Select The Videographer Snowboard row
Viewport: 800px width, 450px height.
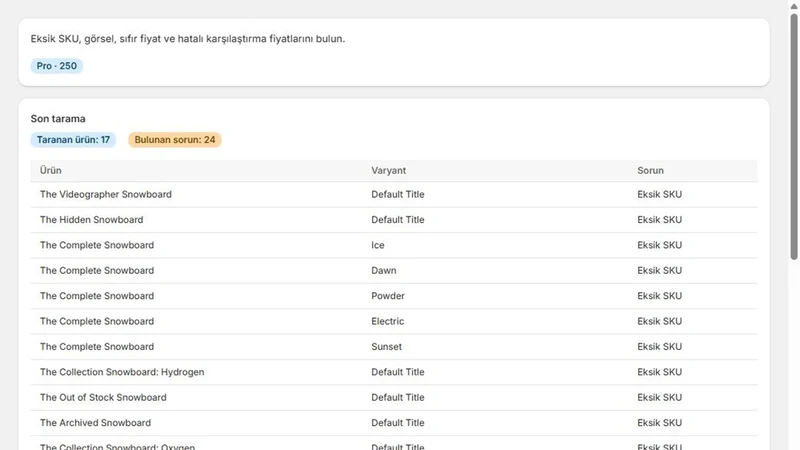[394, 194]
